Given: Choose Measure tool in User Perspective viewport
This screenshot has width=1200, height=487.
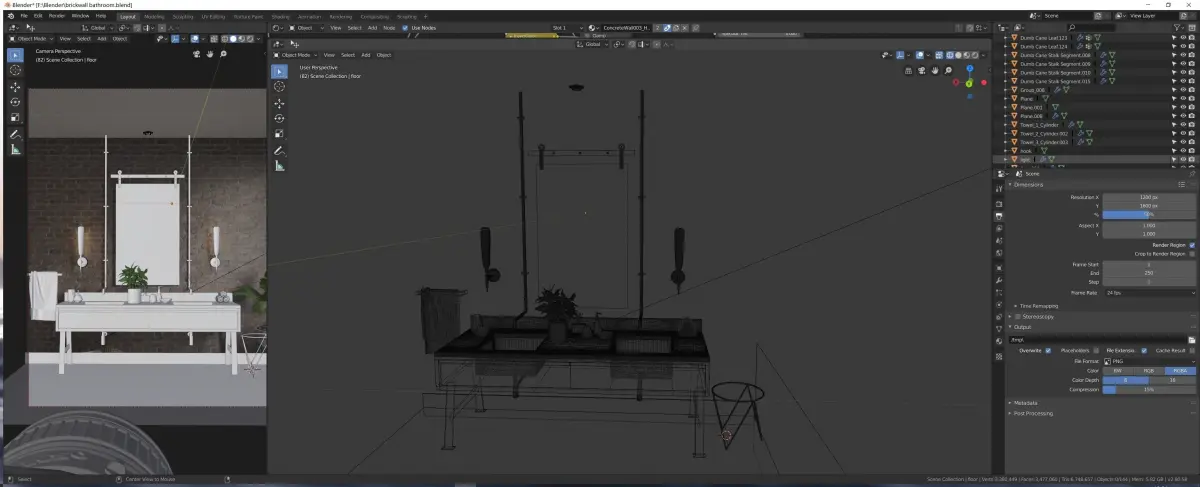Looking at the screenshot, I should pos(279,166).
